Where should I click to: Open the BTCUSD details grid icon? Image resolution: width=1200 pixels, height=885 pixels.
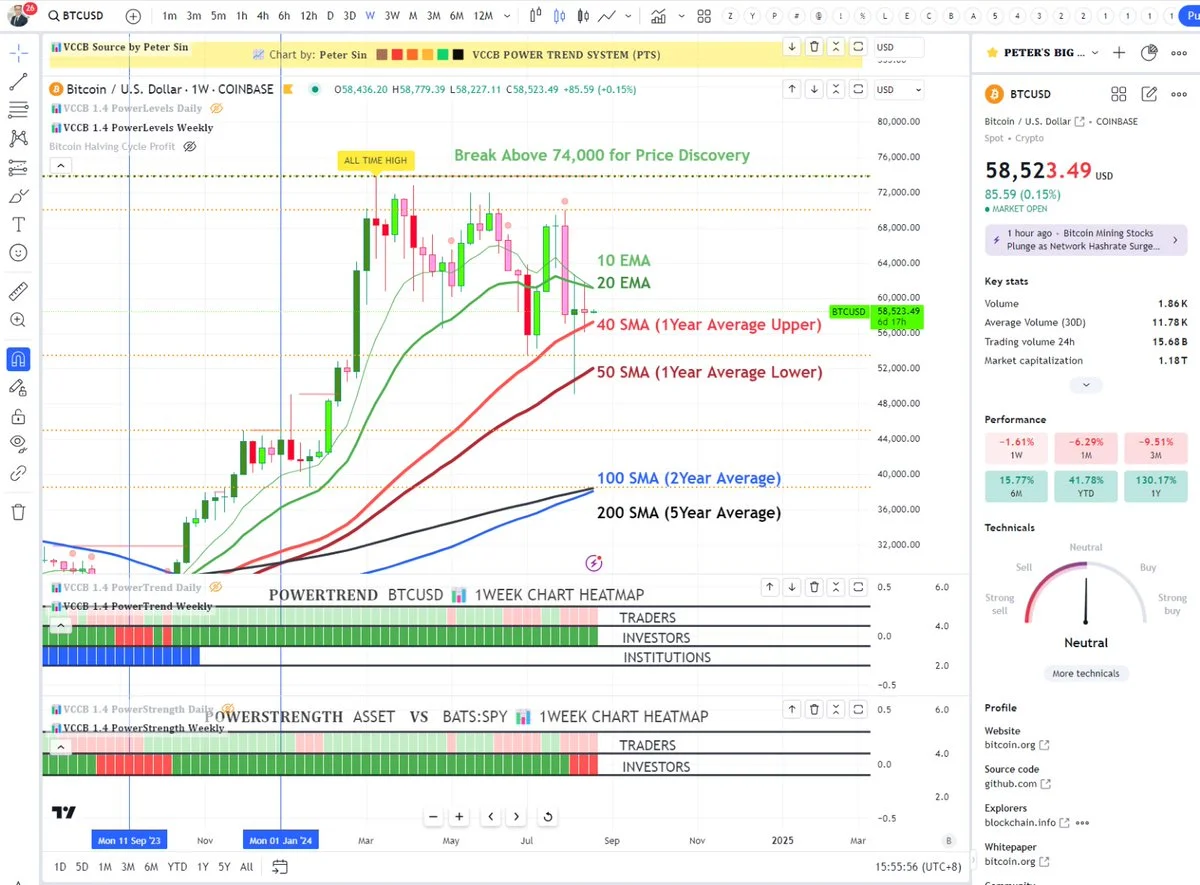point(1119,94)
